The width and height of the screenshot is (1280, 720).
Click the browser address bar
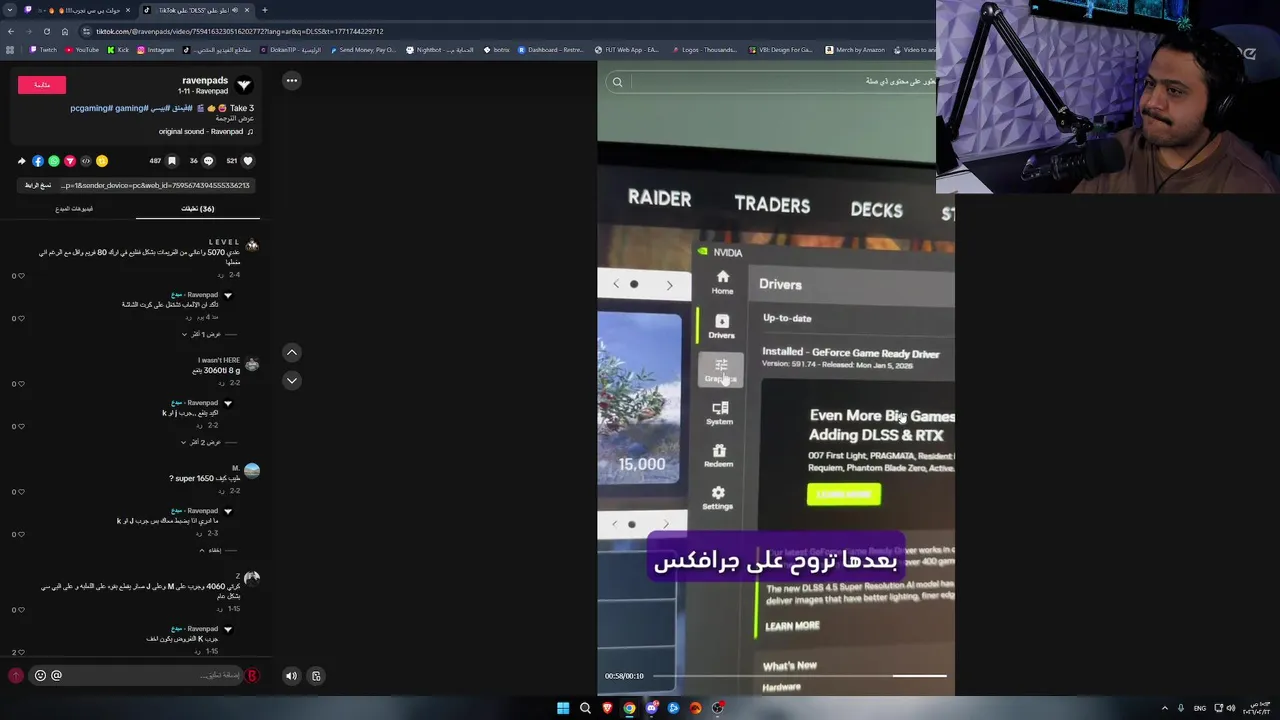[x=500, y=31]
